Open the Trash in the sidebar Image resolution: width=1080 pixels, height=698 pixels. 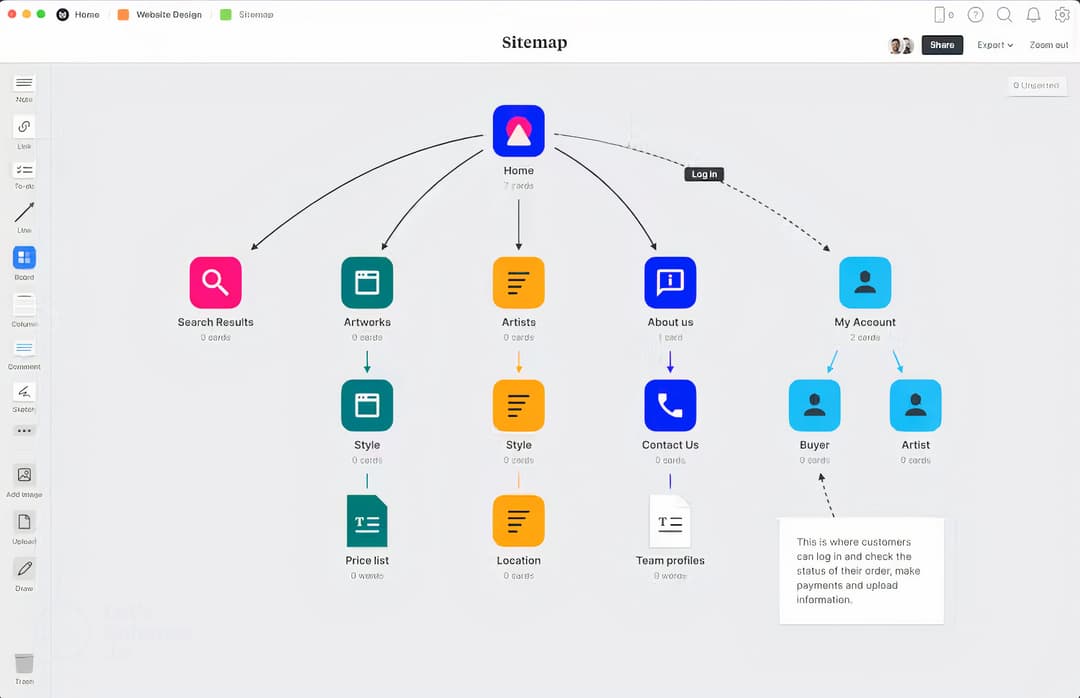(24, 663)
